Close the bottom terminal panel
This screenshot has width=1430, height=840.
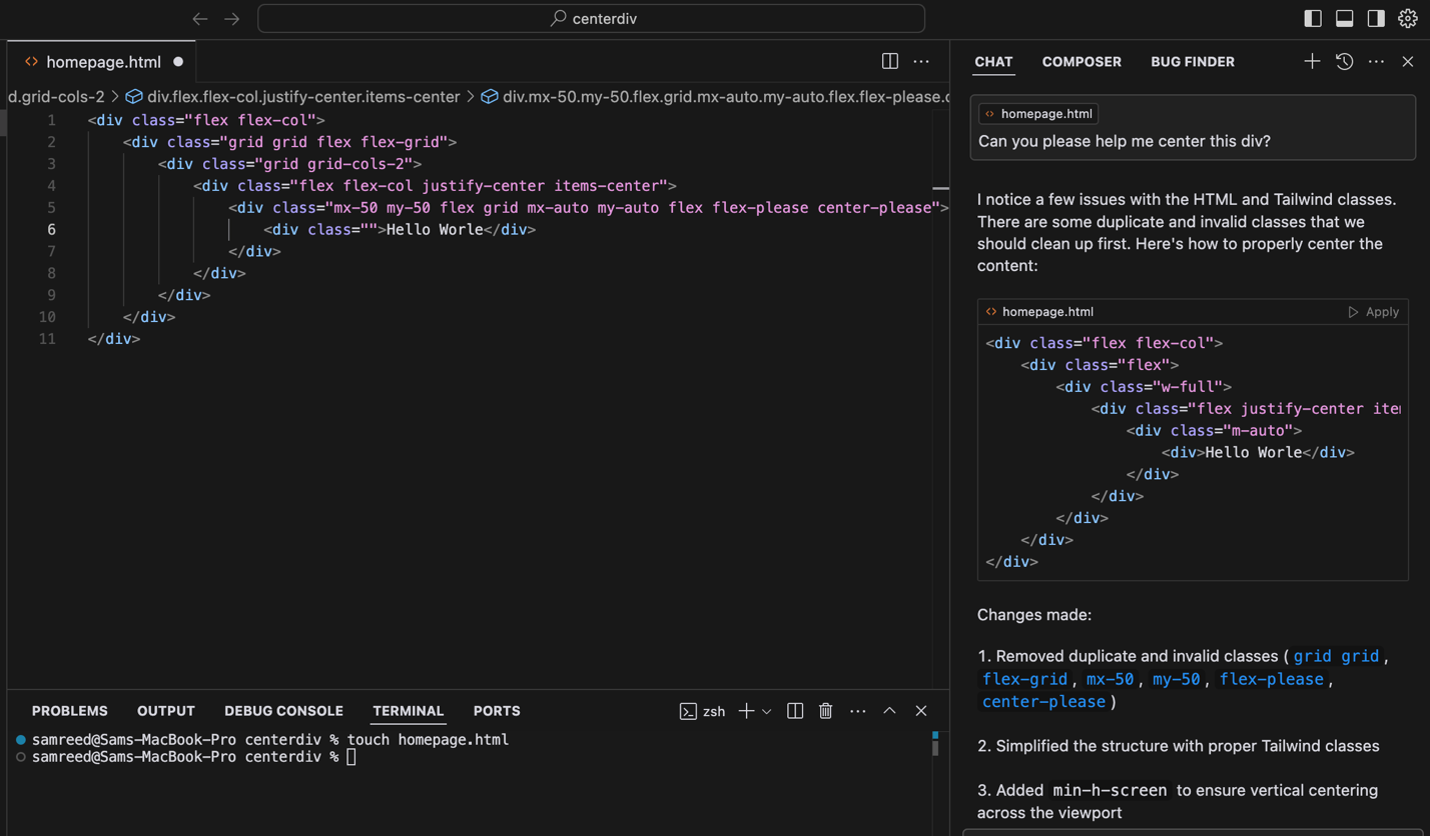(x=921, y=711)
